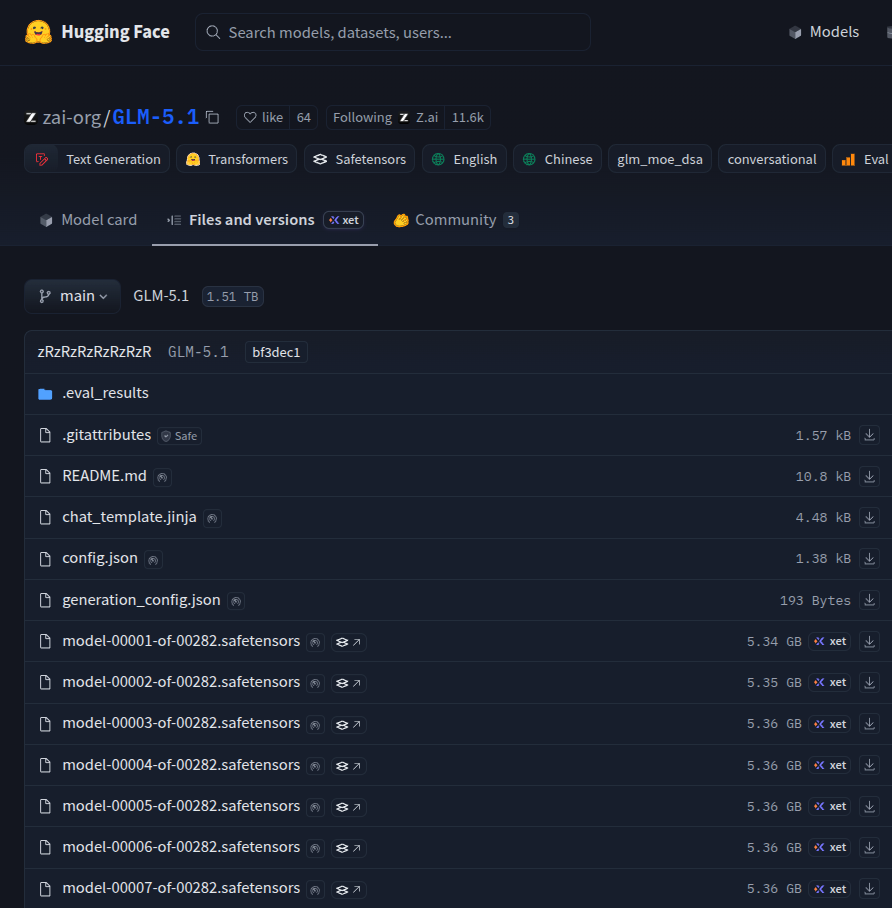Download model-00003-of-00282.safetensors
Viewport: 892px width, 908px height.
[869, 724]
